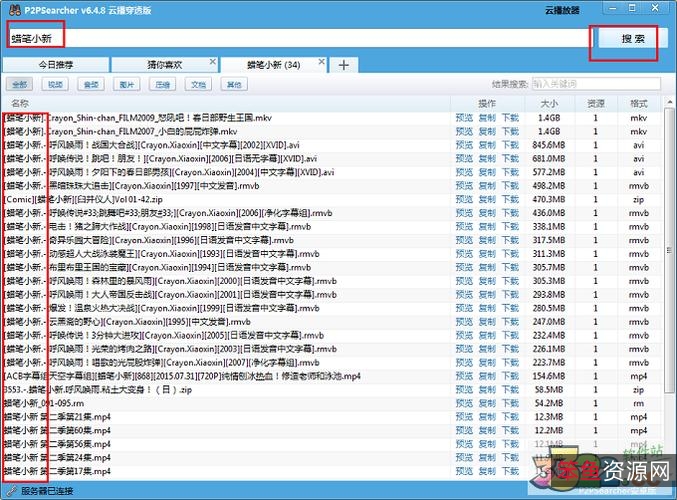The width and height of the screenshot is (677, 500).
Task: Click the P2PSearcher binoculars app icon
Action: click(x=14, y=9)
